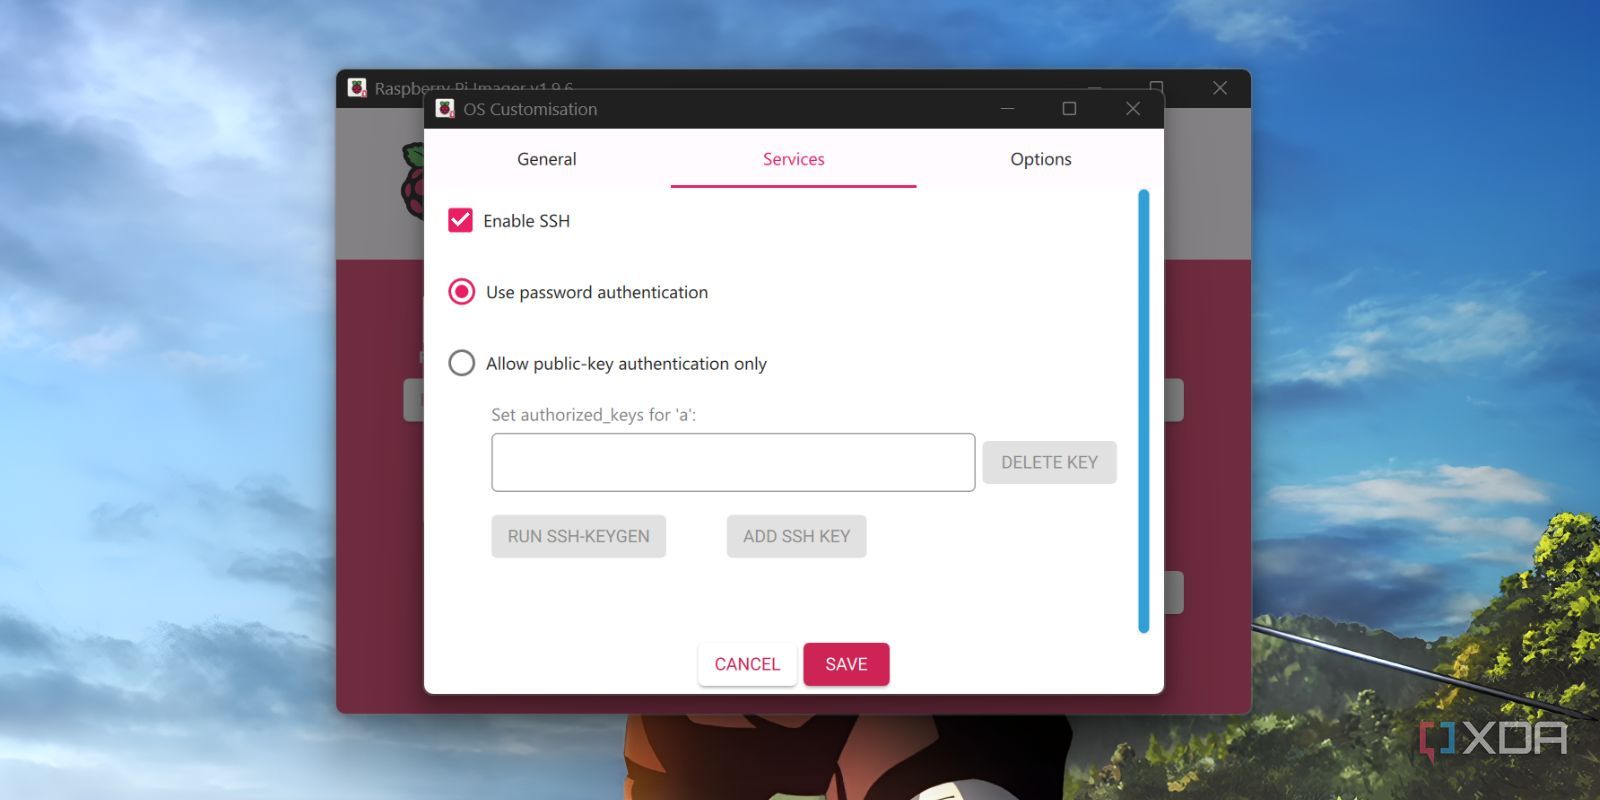Viewport: 1600px width, 800px height.
Task: Switch to the Options tab
Action: coord(1040,159)
